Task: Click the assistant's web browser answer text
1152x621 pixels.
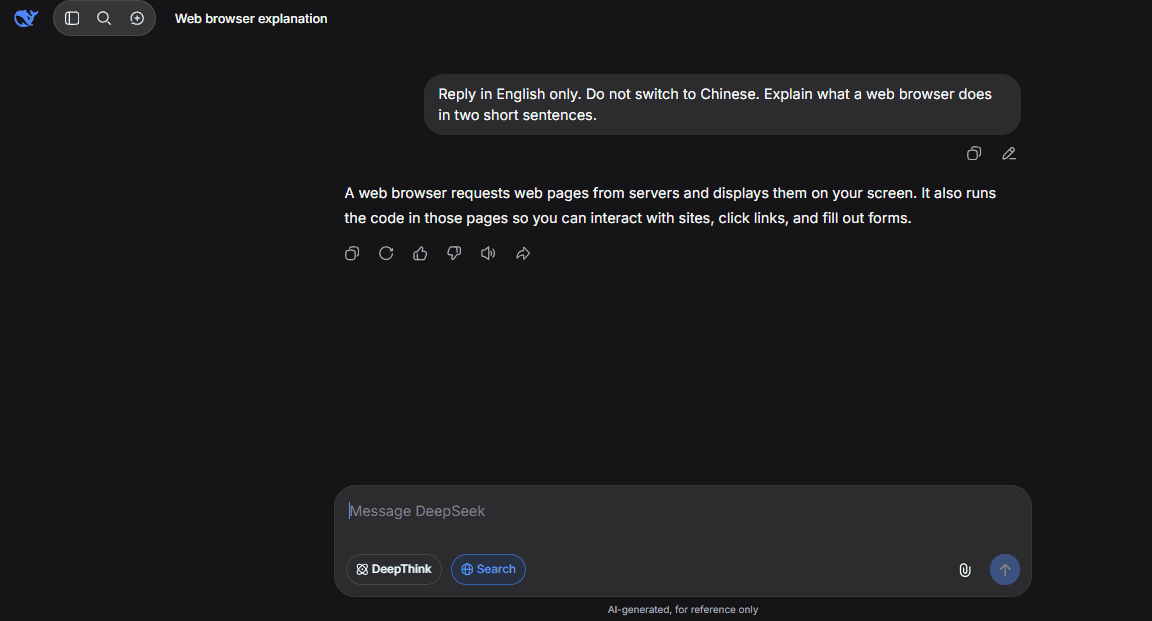Action: [x=670, y=206]
